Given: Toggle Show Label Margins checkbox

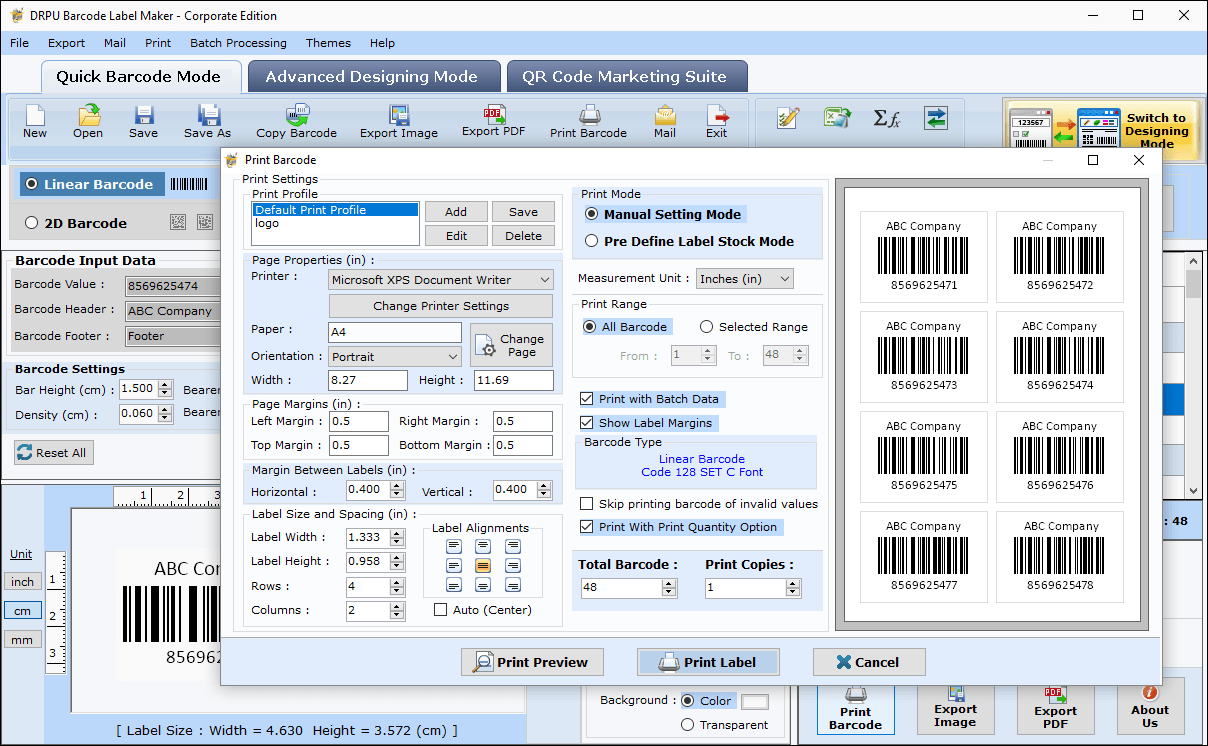Looking at the screenshot, I should pyautogui.click(x=587, y=423).
